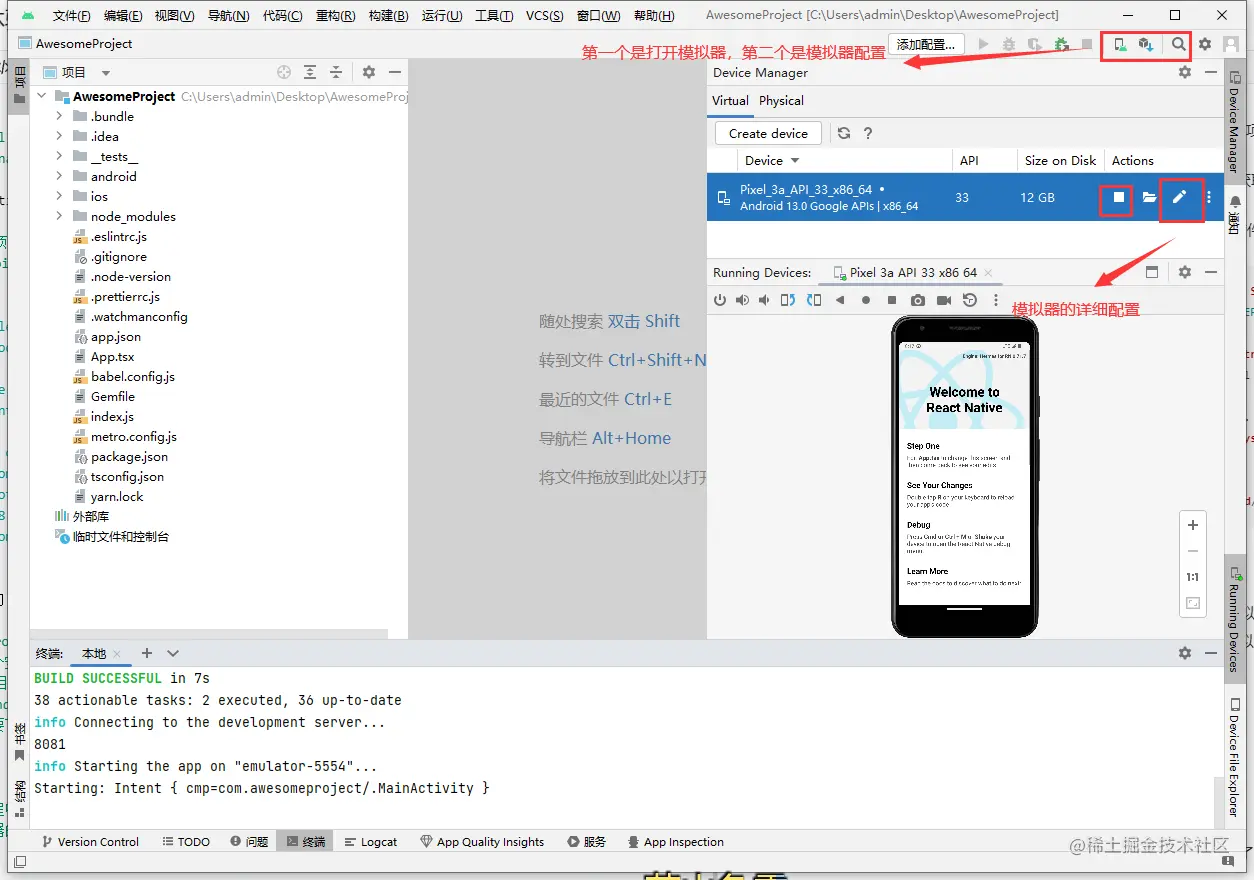The height and width of the screenshot is (880, 1254).
Task: Edit the Pixel_3a_API_33_x86_64 virtual device (pencil)
Action: point(1180,197)
